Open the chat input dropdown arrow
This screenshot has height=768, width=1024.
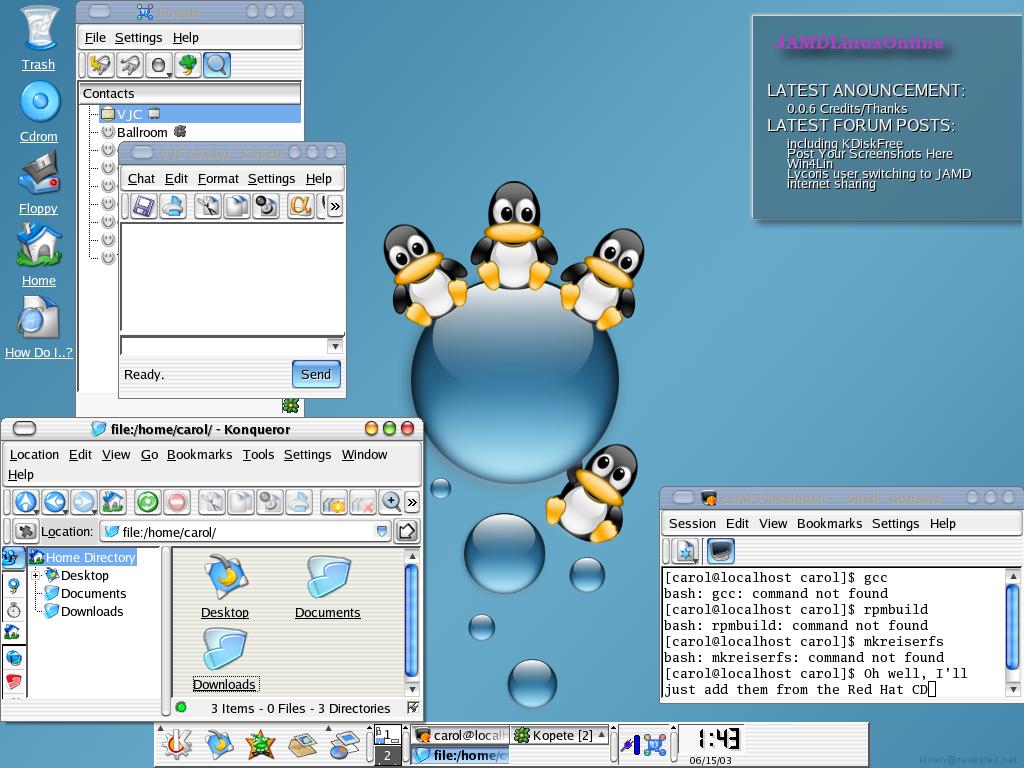click(335, 346)
